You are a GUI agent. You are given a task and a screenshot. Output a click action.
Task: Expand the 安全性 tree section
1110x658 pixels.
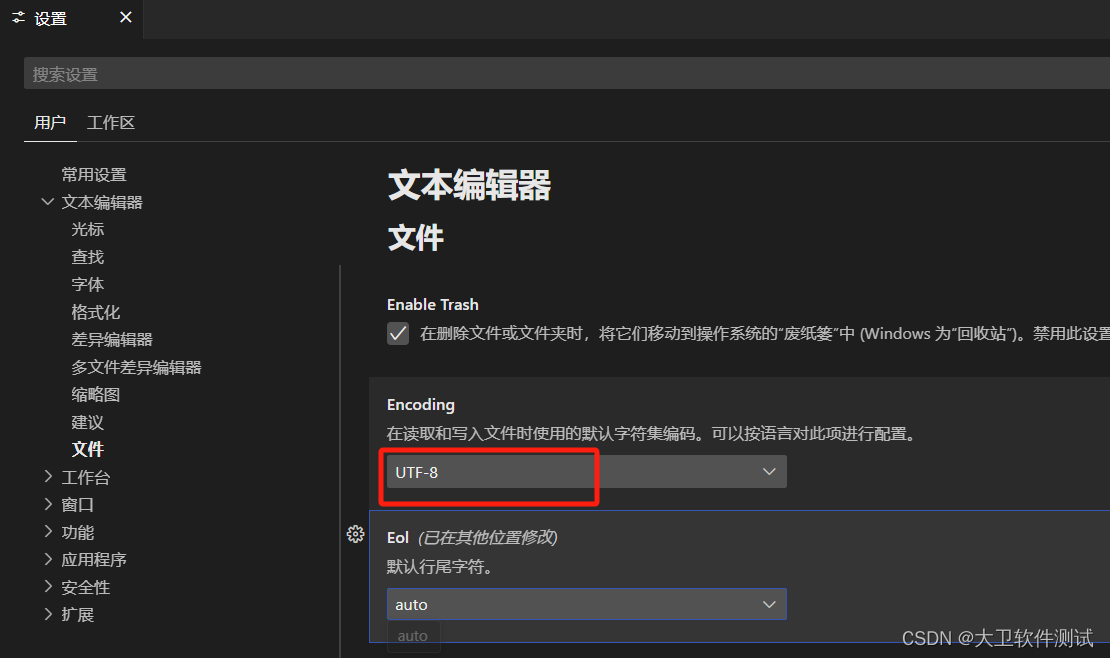click(48, 586)
